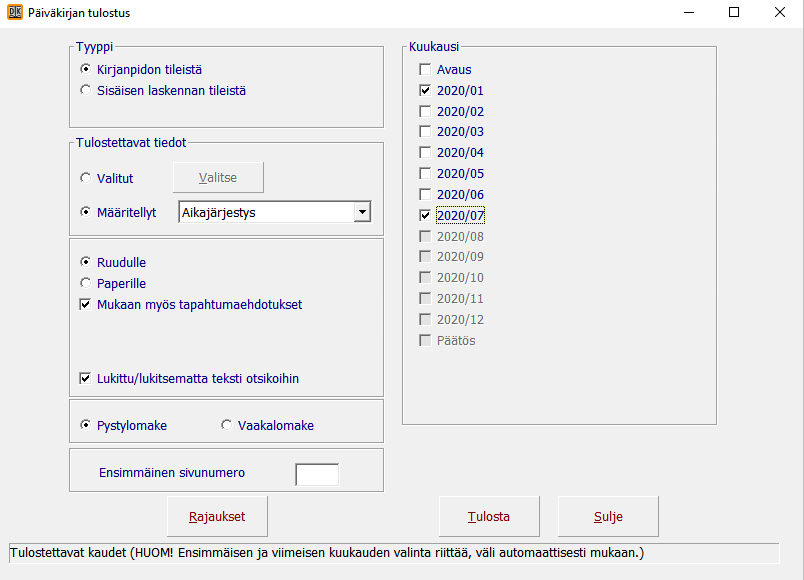Close dialog with Sulje button

[608, 517]
